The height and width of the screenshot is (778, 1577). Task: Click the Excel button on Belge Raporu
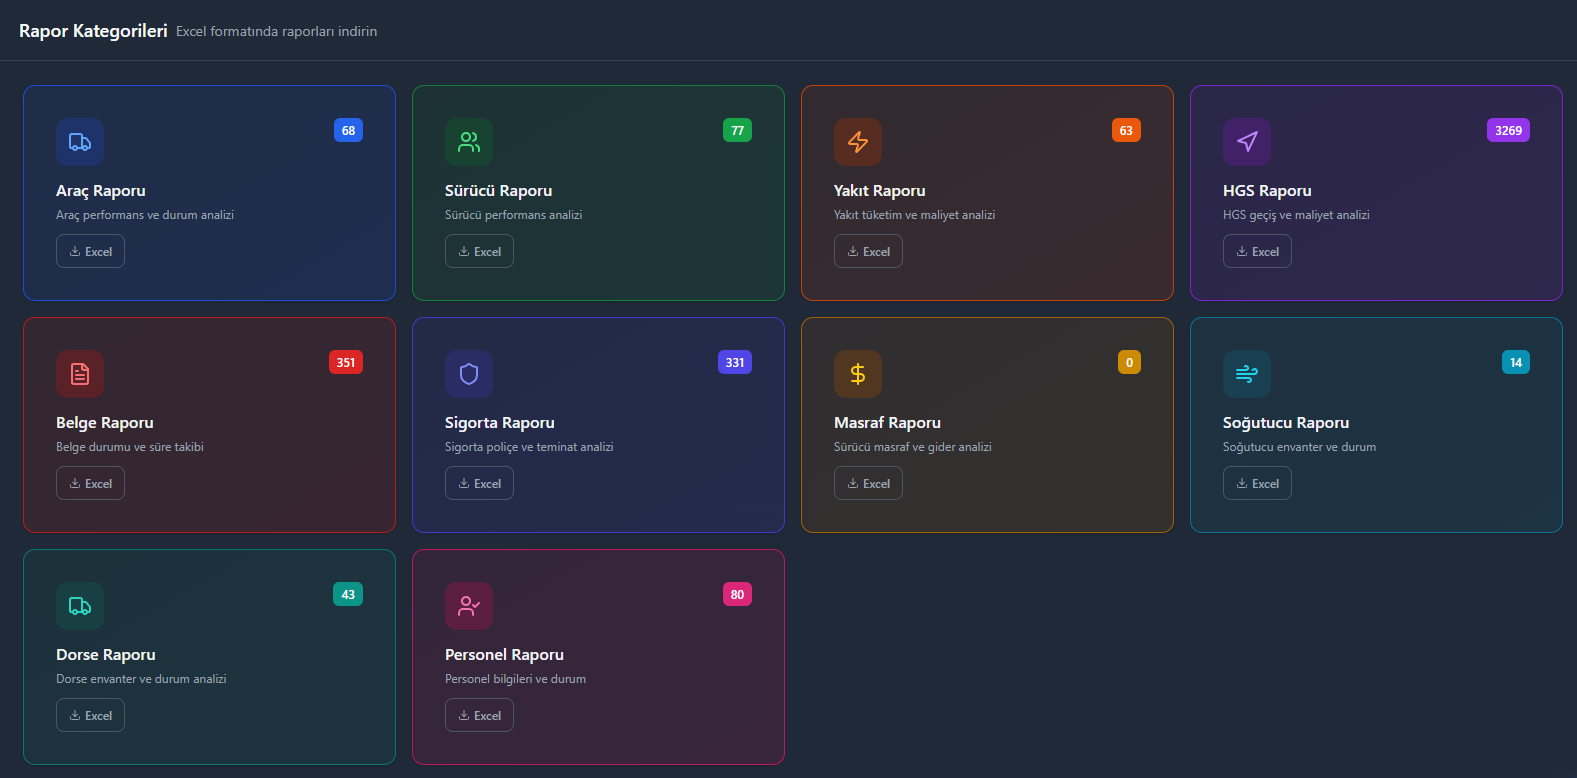coord(90,484)
